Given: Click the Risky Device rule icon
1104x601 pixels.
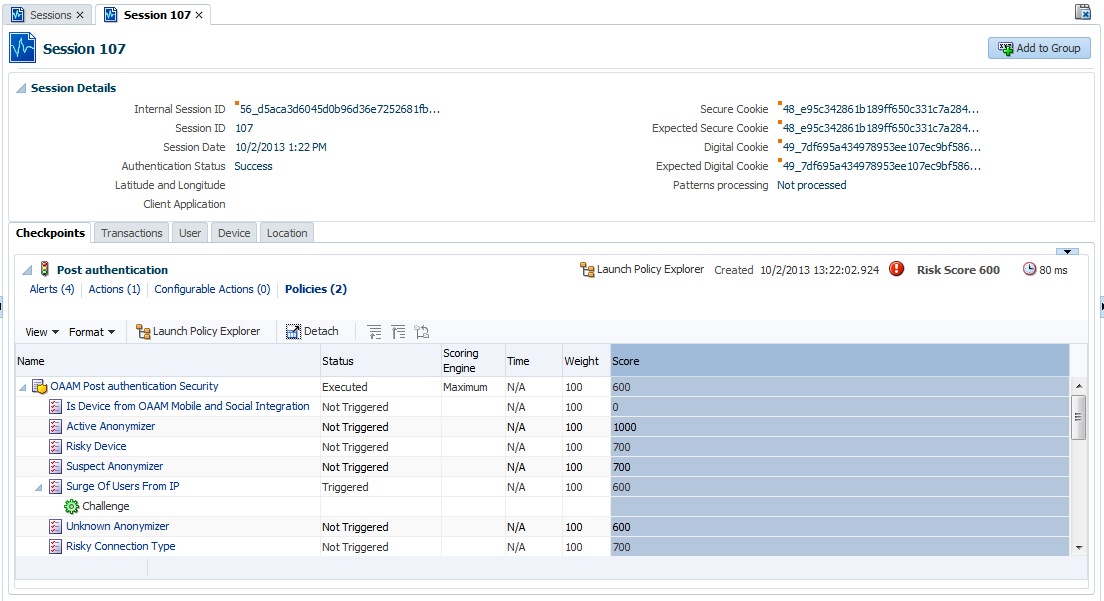Looking at the screenshot, I should click(56, 446).
